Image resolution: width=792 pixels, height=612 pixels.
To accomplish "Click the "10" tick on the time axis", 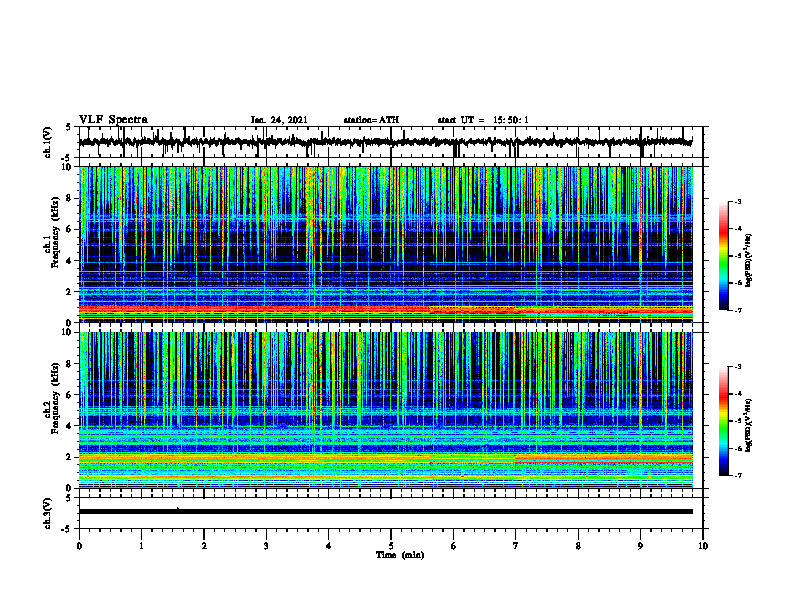I will pyautogui.click(x=703, y=546).
